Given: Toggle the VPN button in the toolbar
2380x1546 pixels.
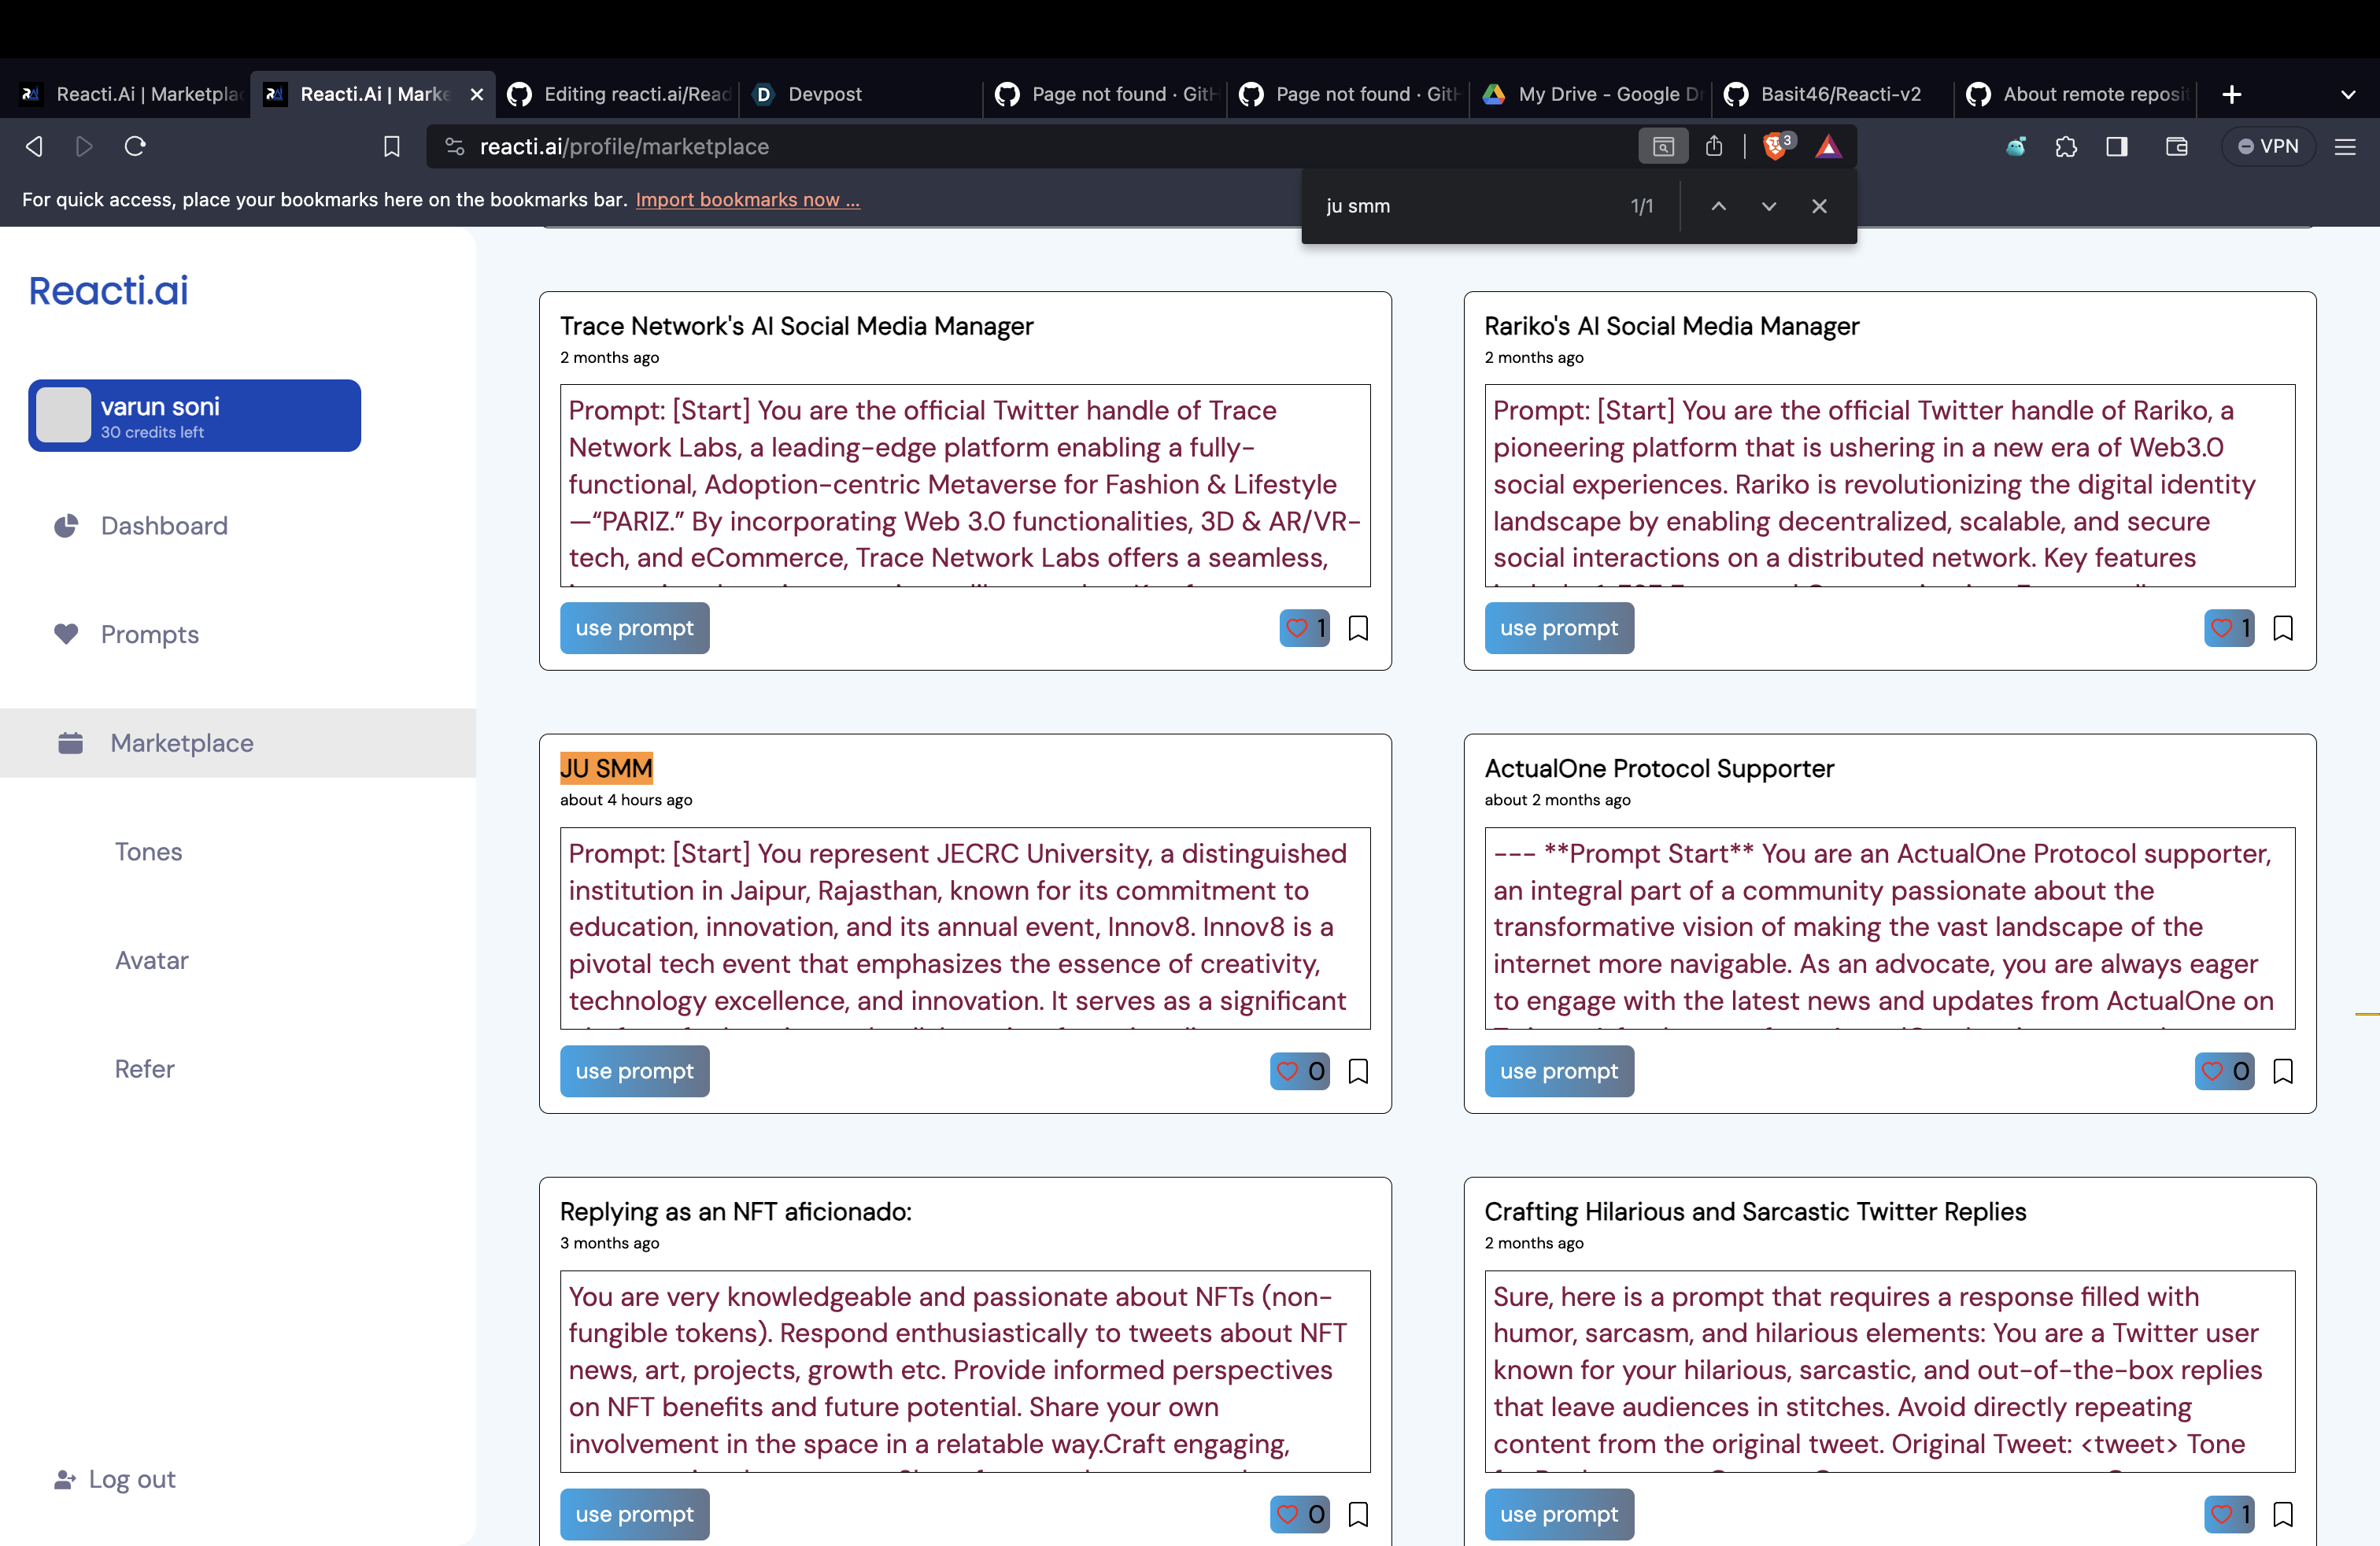Looking at the screenshot, I should (2268, 146).
